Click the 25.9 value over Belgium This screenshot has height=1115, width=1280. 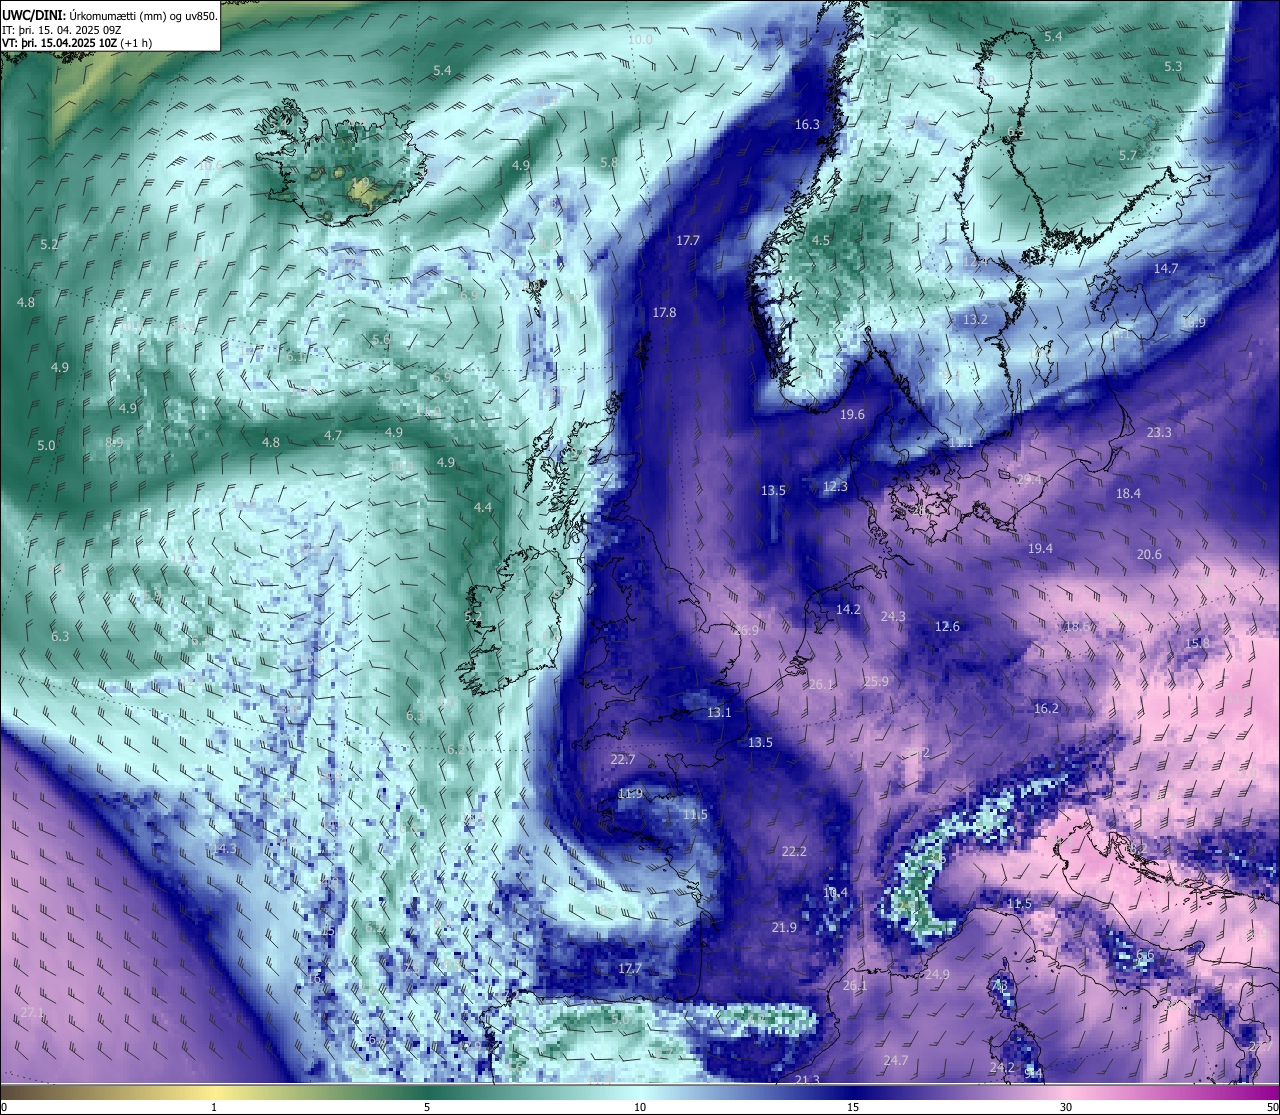pos(875,682)
